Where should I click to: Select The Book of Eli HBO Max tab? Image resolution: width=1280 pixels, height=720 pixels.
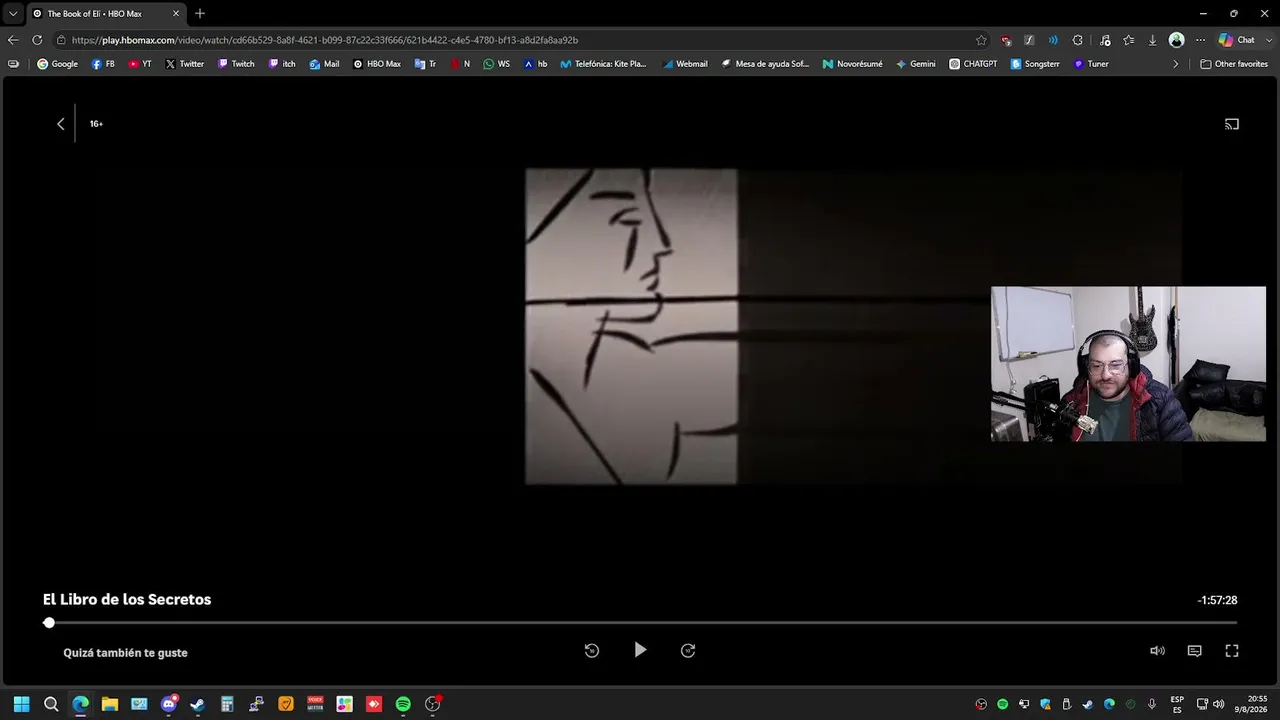tap(105, 14)
